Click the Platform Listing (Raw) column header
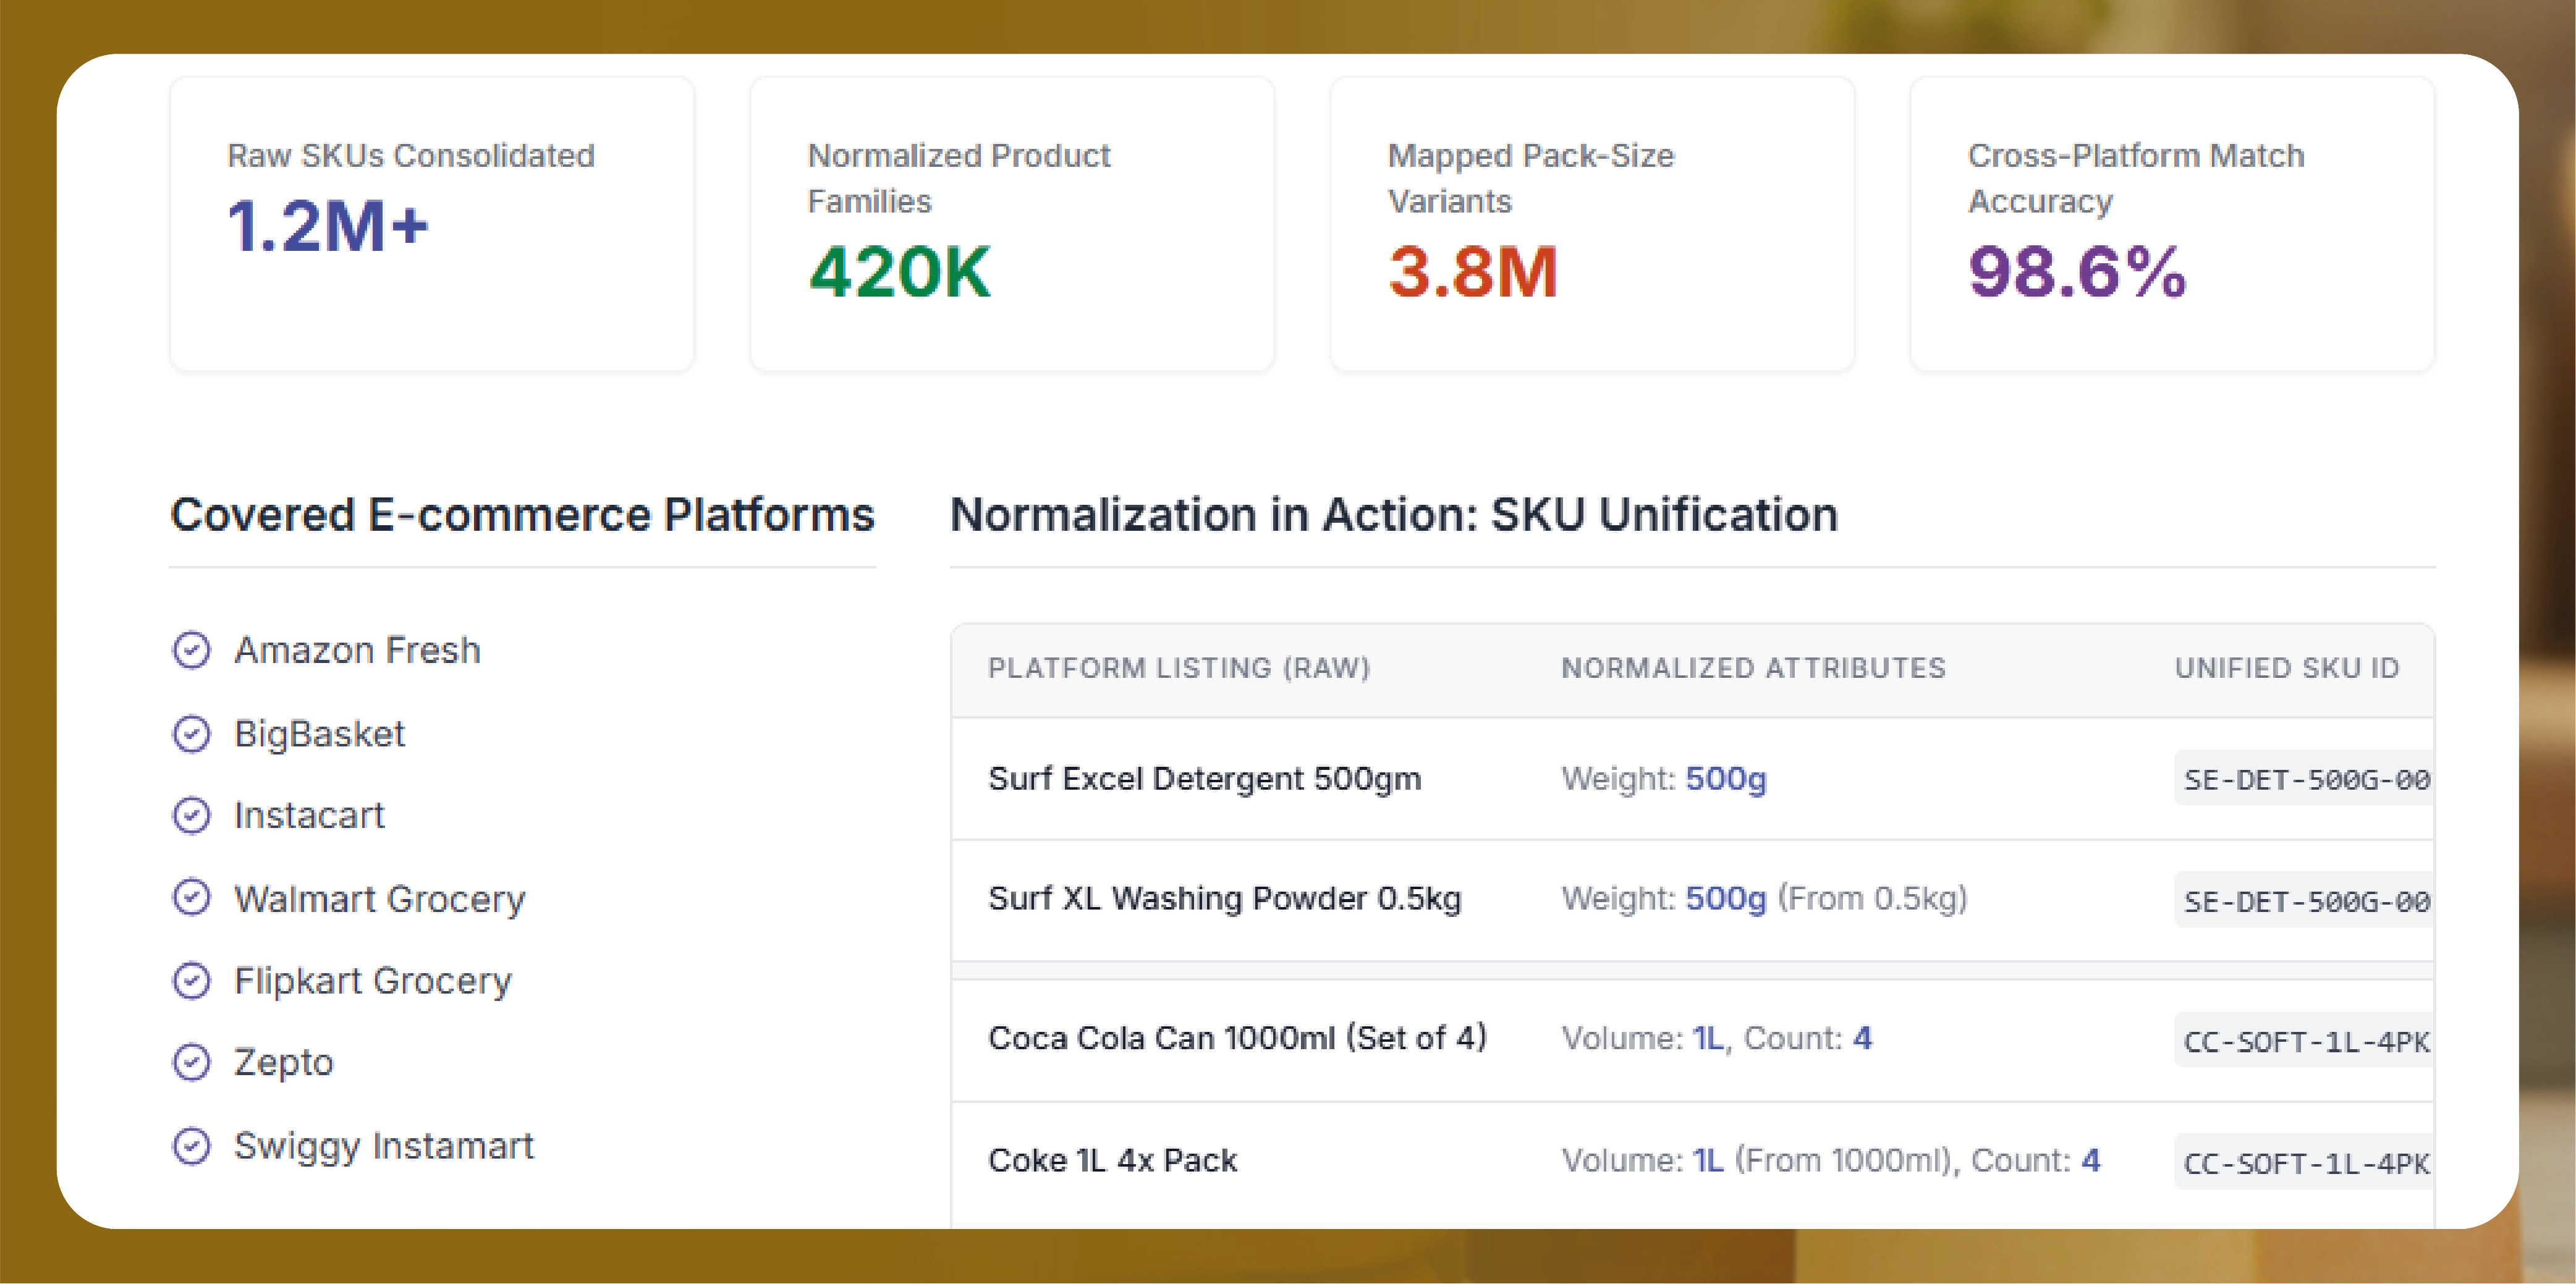The width and height of the screenshot is (2576, 1284). tap(1178, 668)
